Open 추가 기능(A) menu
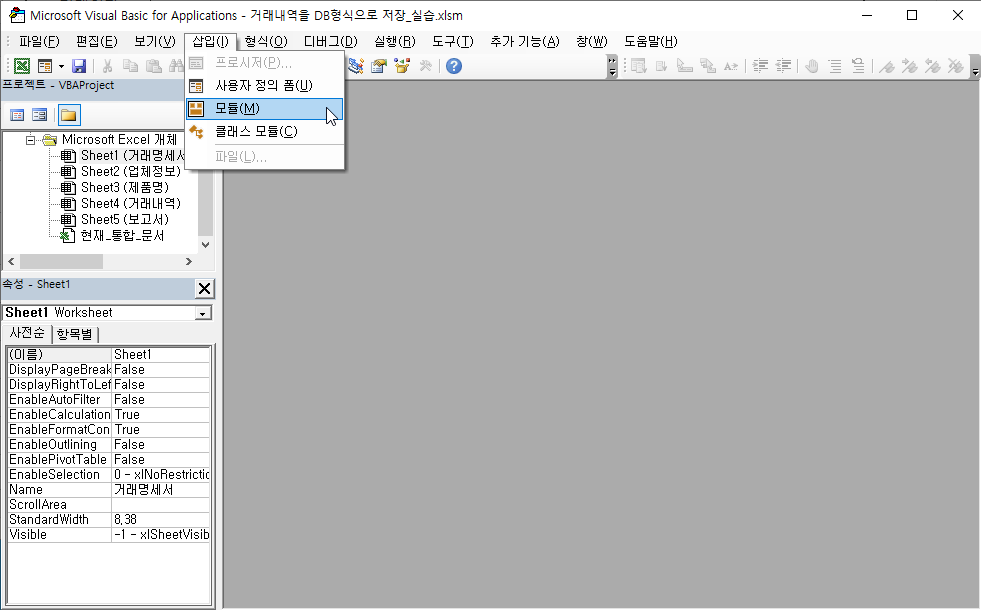The width and height of the screenshot is (981, 610). point(524,41)
